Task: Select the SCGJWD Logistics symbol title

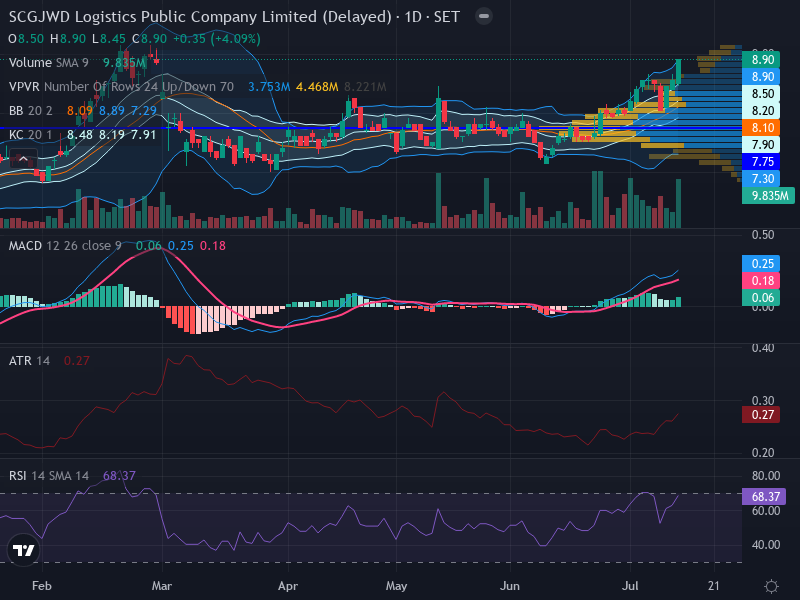Action: 234,17
